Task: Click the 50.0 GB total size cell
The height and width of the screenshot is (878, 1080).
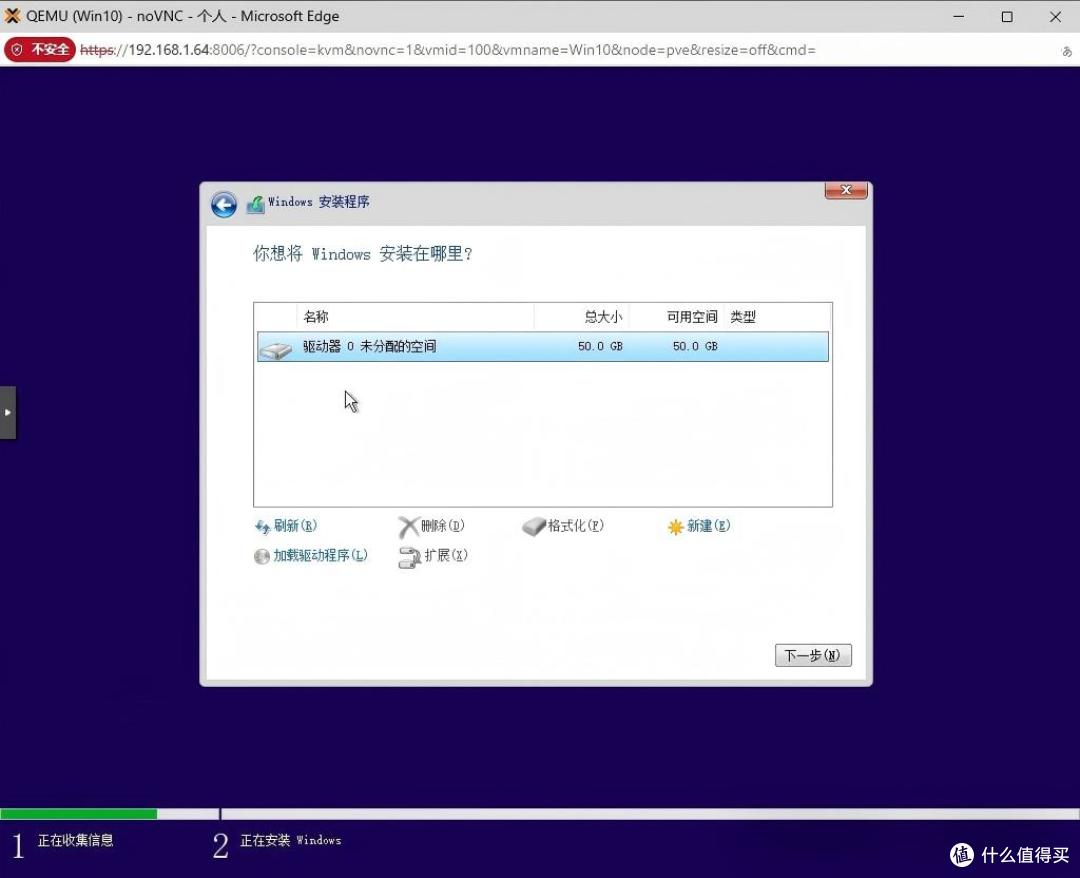Action: click(600, 346)
